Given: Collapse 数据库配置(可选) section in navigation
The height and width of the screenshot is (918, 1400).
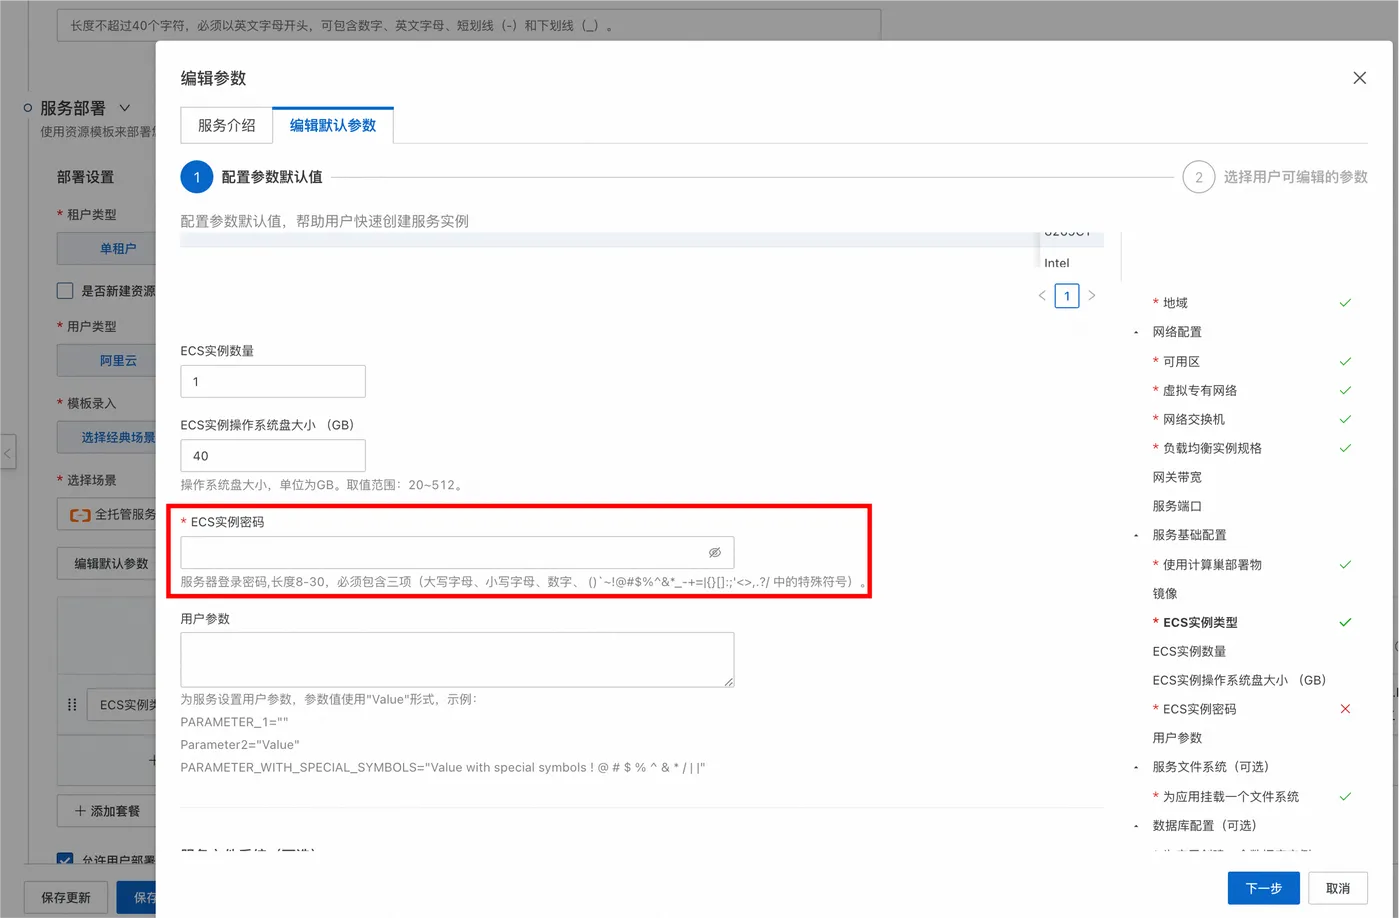Looking at the screenshot, I should click(1136, 827).
